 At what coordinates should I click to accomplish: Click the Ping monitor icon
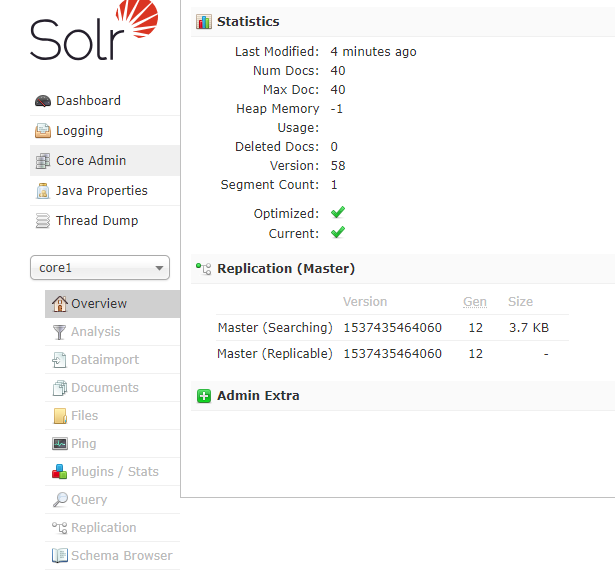(60, 444)
